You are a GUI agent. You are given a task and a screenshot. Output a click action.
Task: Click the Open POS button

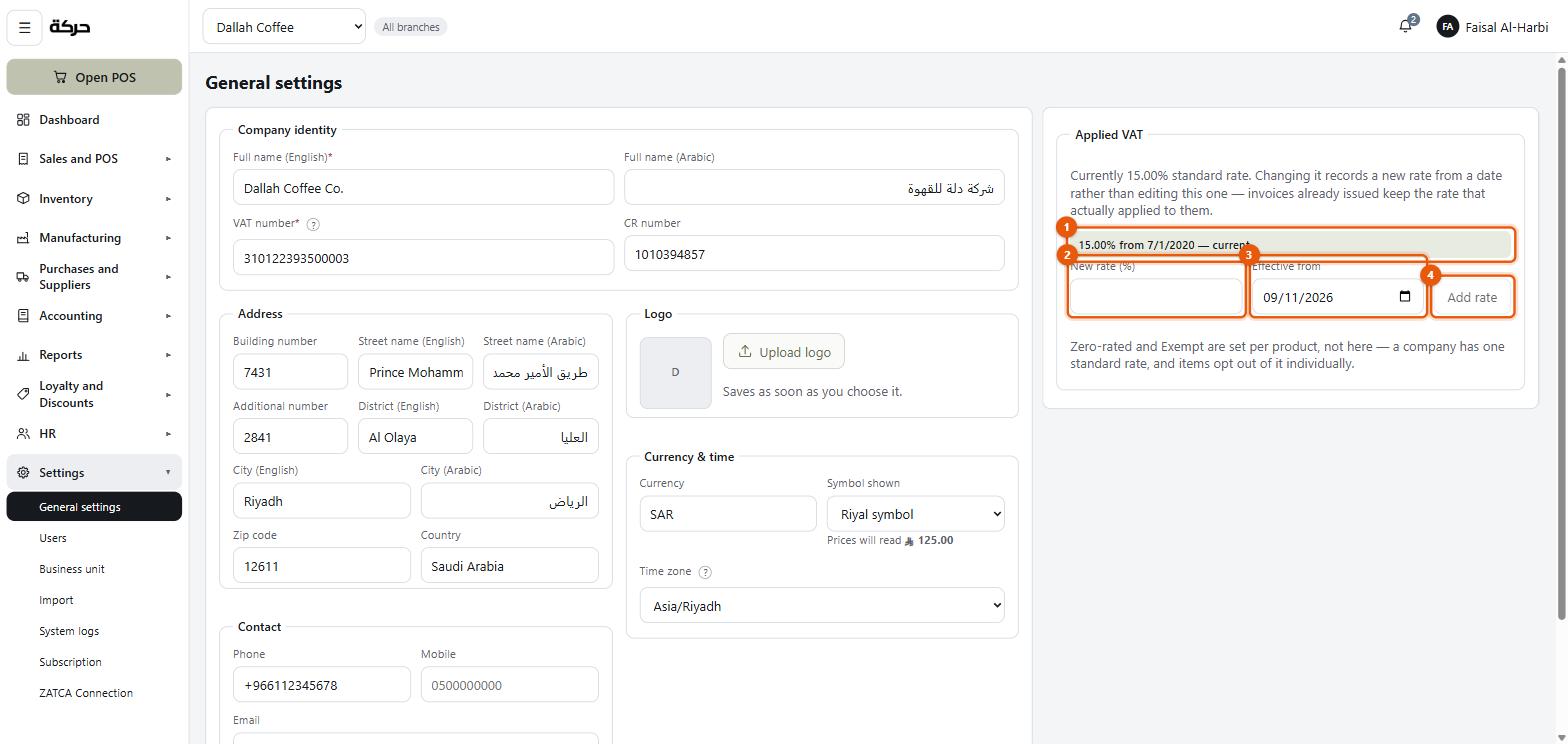tap(94, 77)
